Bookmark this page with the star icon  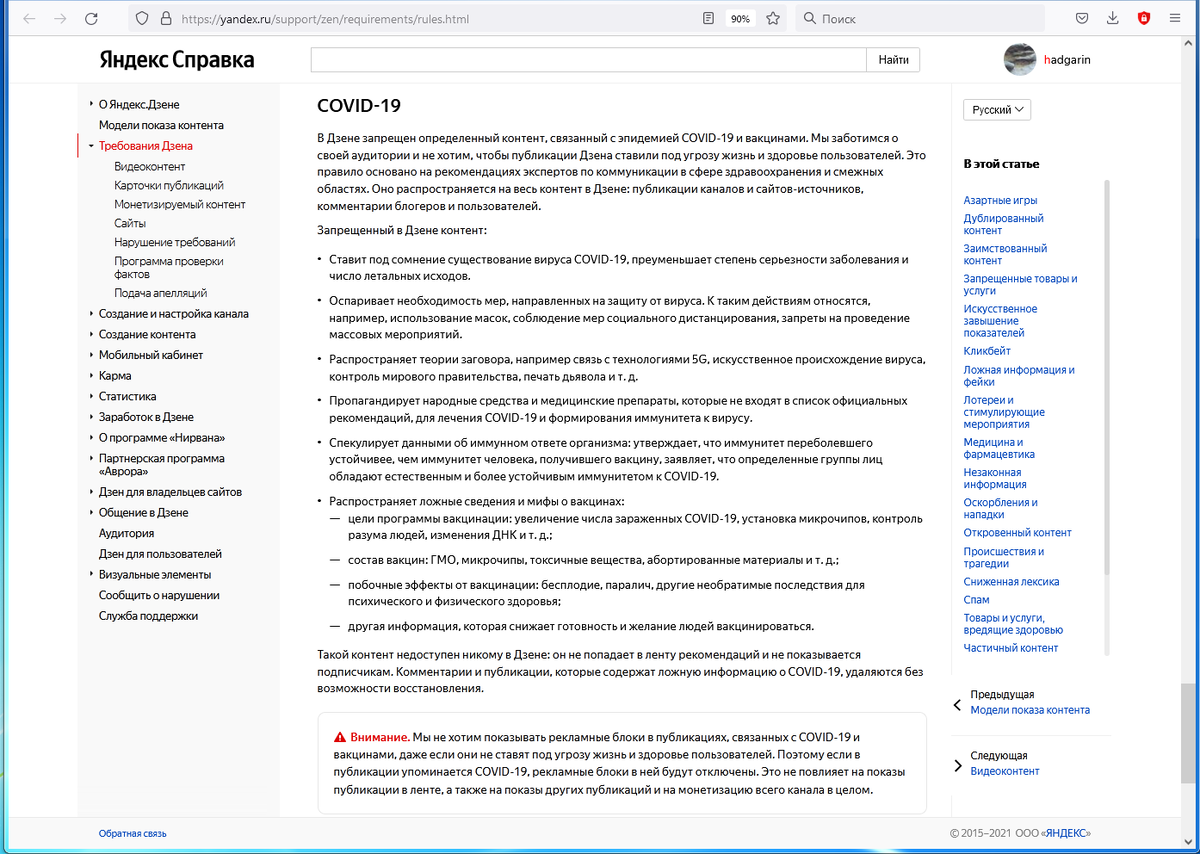772,19
